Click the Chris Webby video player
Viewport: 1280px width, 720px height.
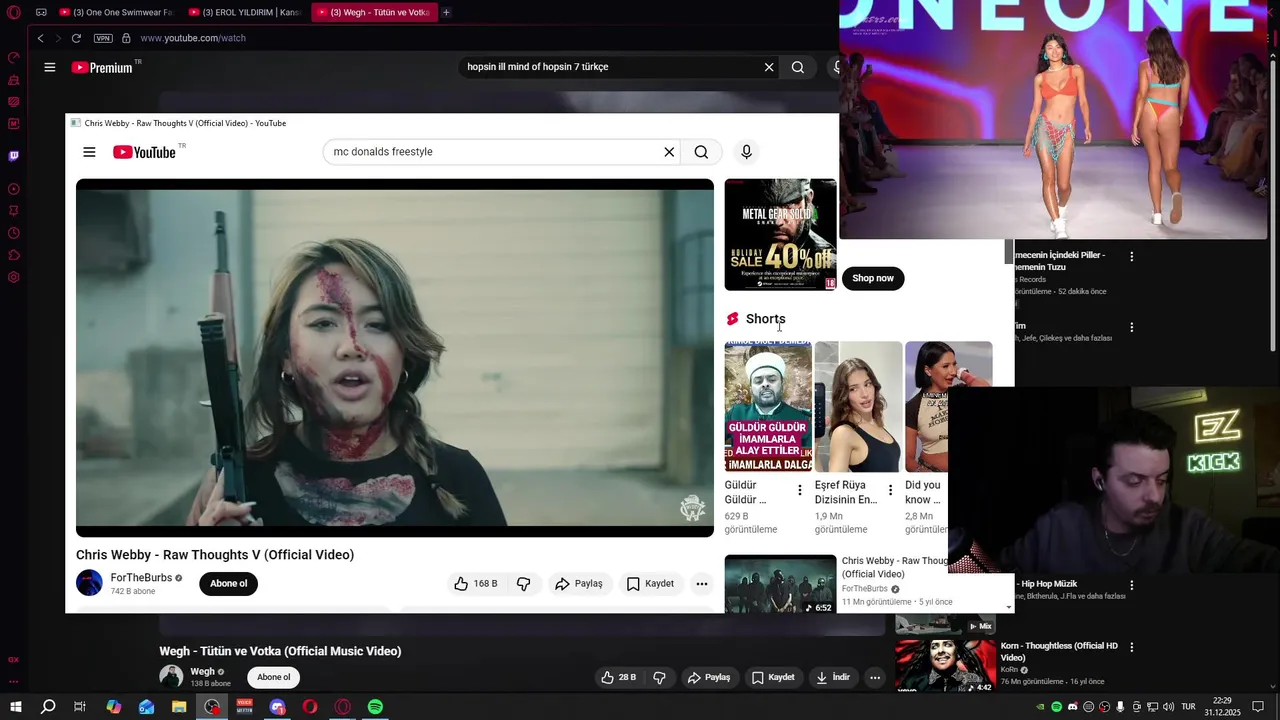pos(395,358)
